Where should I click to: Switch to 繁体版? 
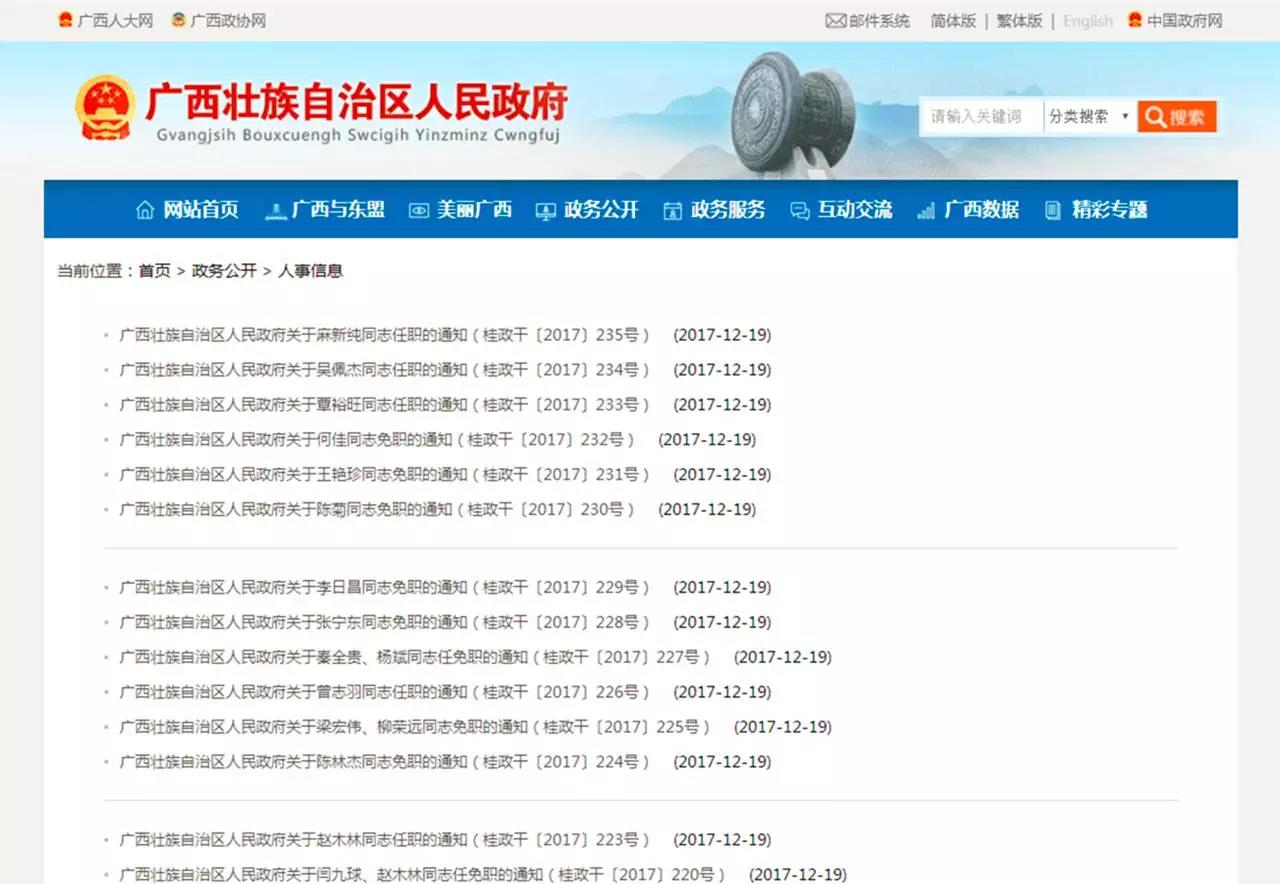click(x=1019, y=20)
